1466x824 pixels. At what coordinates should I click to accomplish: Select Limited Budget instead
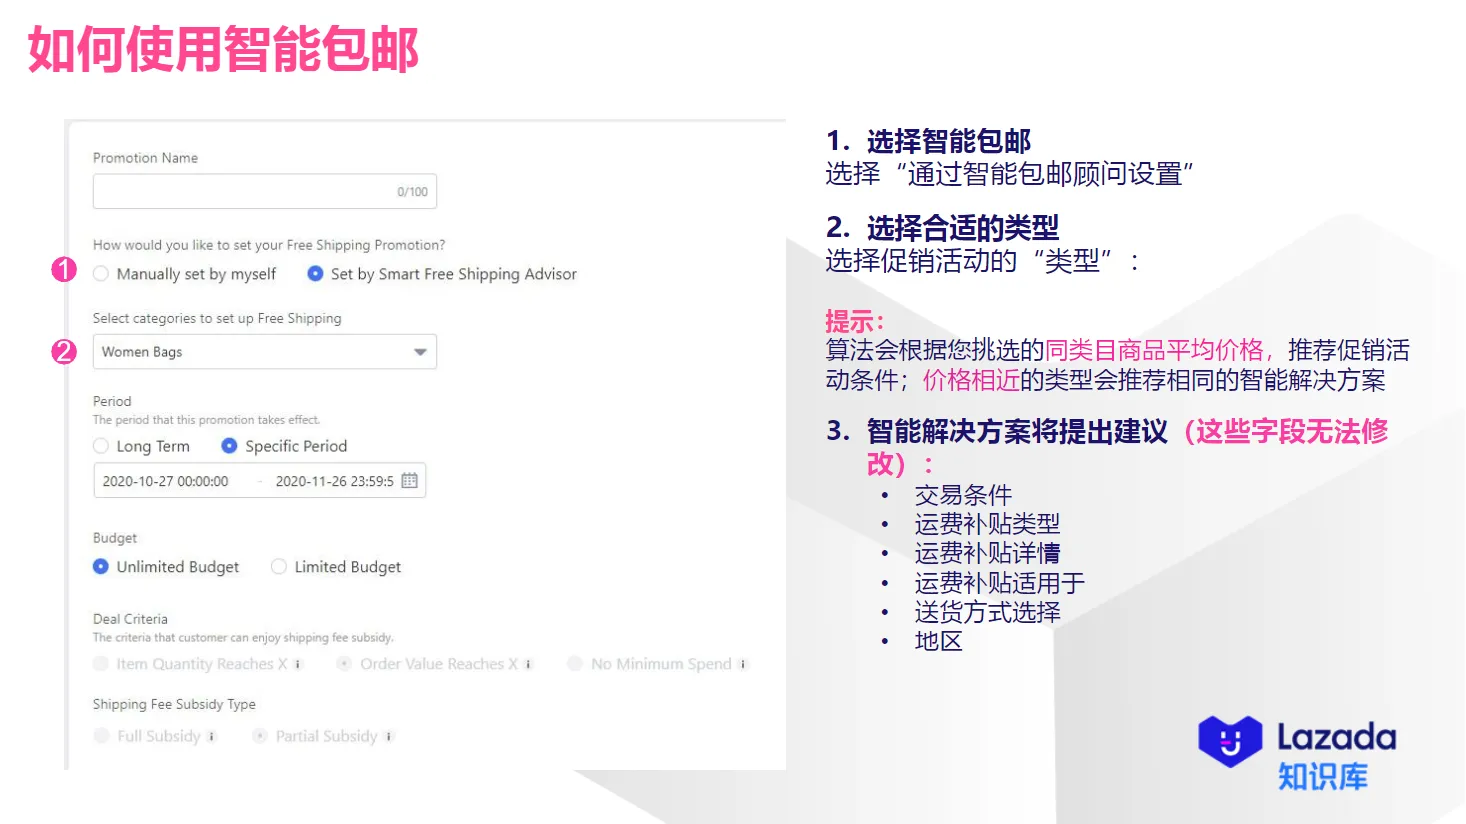pyautogui.click(x=278, y=566)
